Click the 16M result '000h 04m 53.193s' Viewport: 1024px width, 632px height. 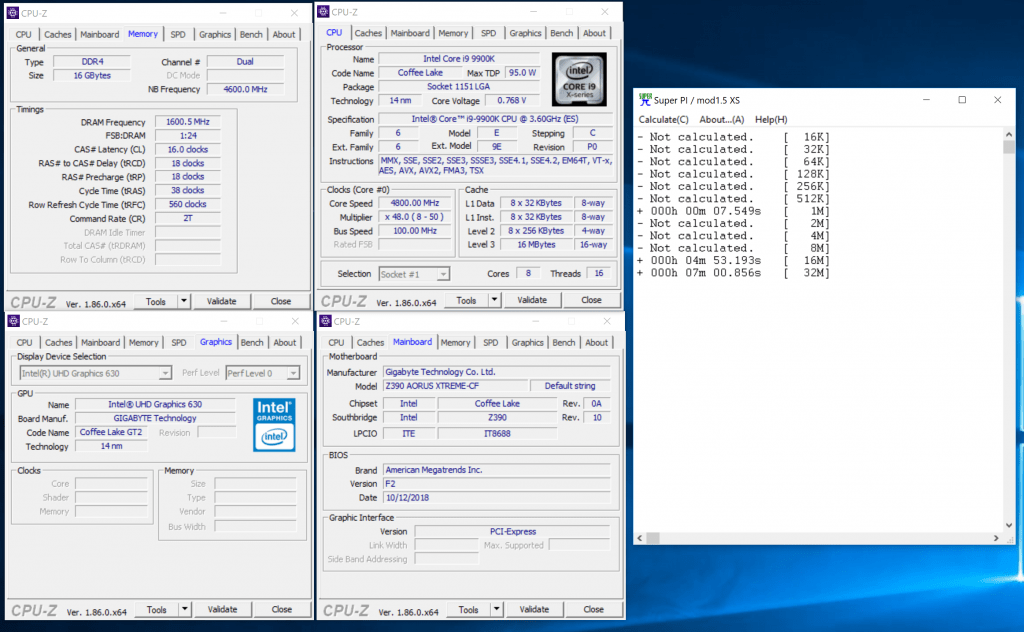[x=706, y=261]
